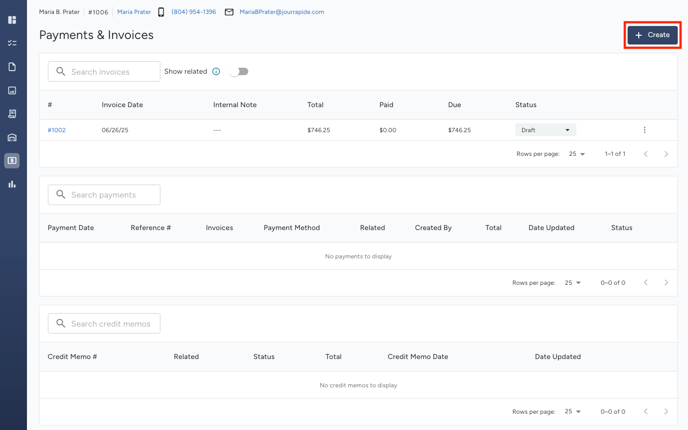688x430 pixels.
Task: Go to next page of payments table
Action: click(666, 283)
